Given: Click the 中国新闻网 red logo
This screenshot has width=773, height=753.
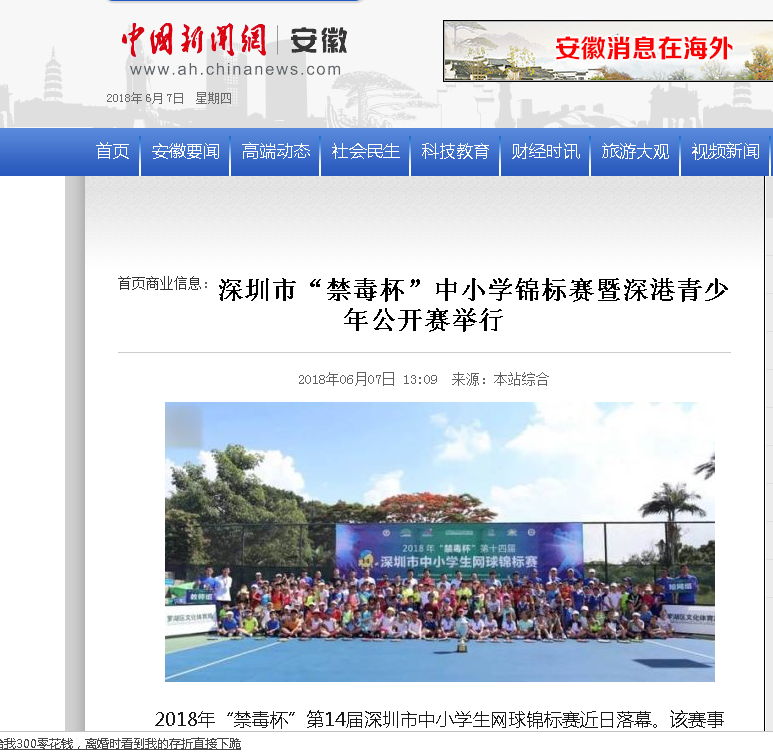Looking at the screenshot, I should coord(193,40).
